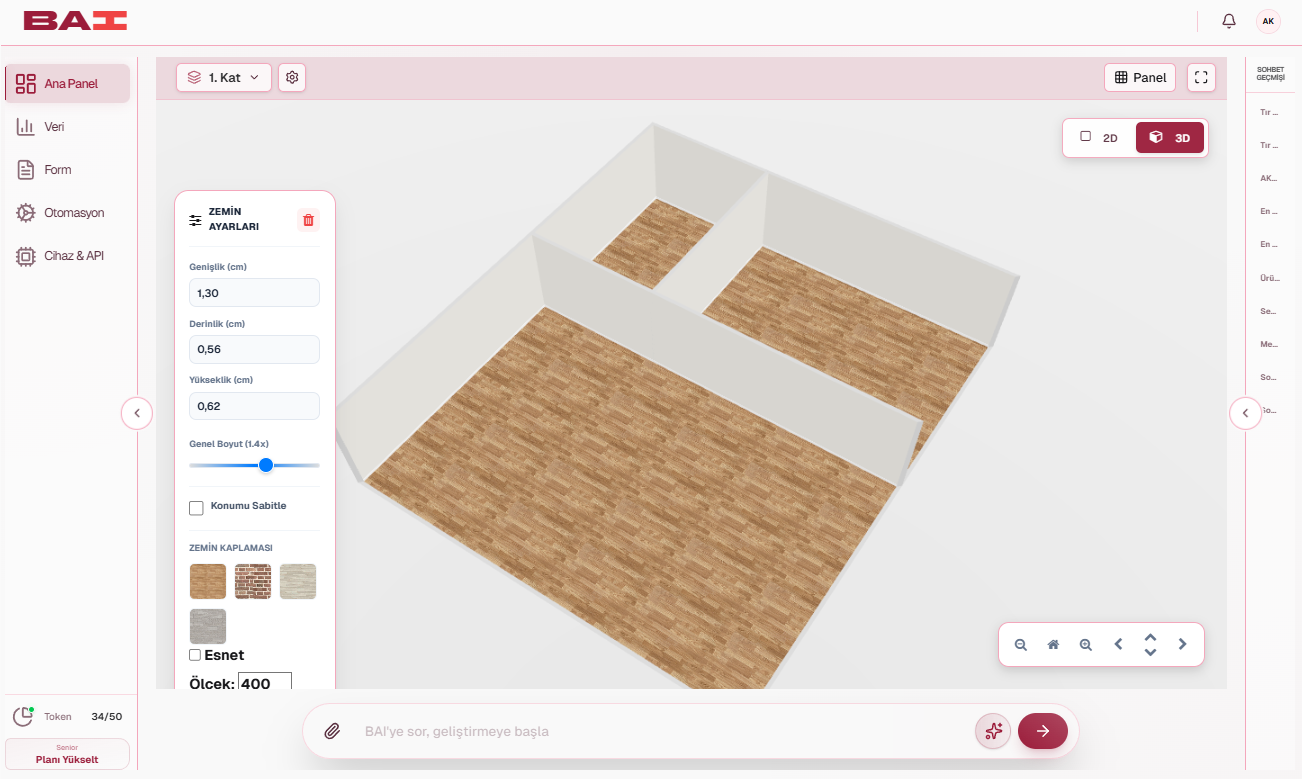The image size is (1302, 779).
Task: Expand the chat history panel chevron
Action: click(x=1245, y=412)
